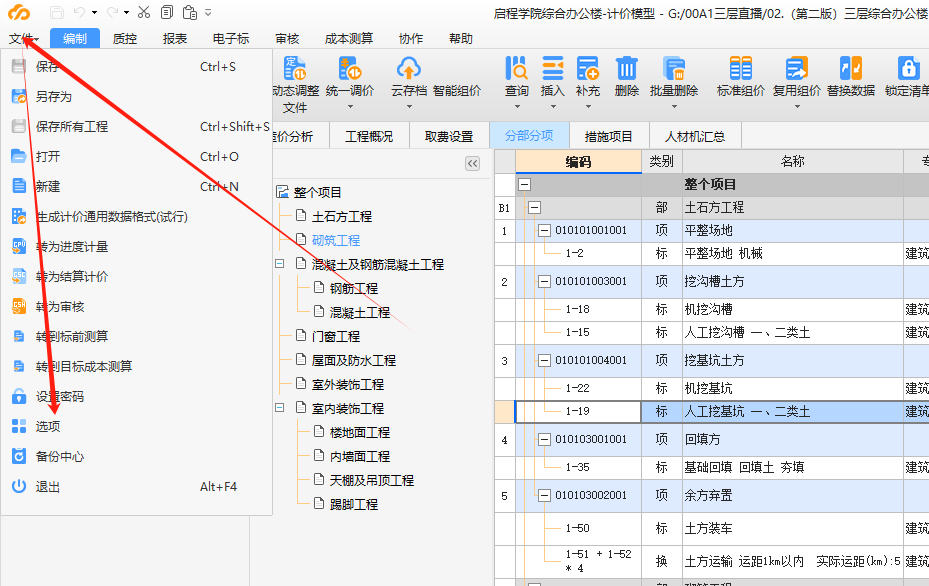This screenshot has height=586, width=929.
Task: Click the orange application logo icon
Action: point(19,12)
